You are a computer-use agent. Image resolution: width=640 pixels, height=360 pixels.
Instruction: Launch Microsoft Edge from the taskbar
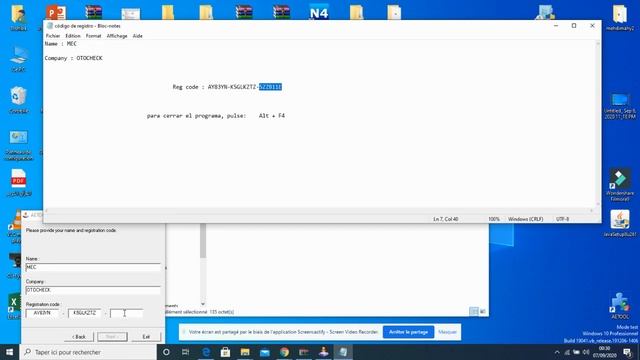point(206,352)
